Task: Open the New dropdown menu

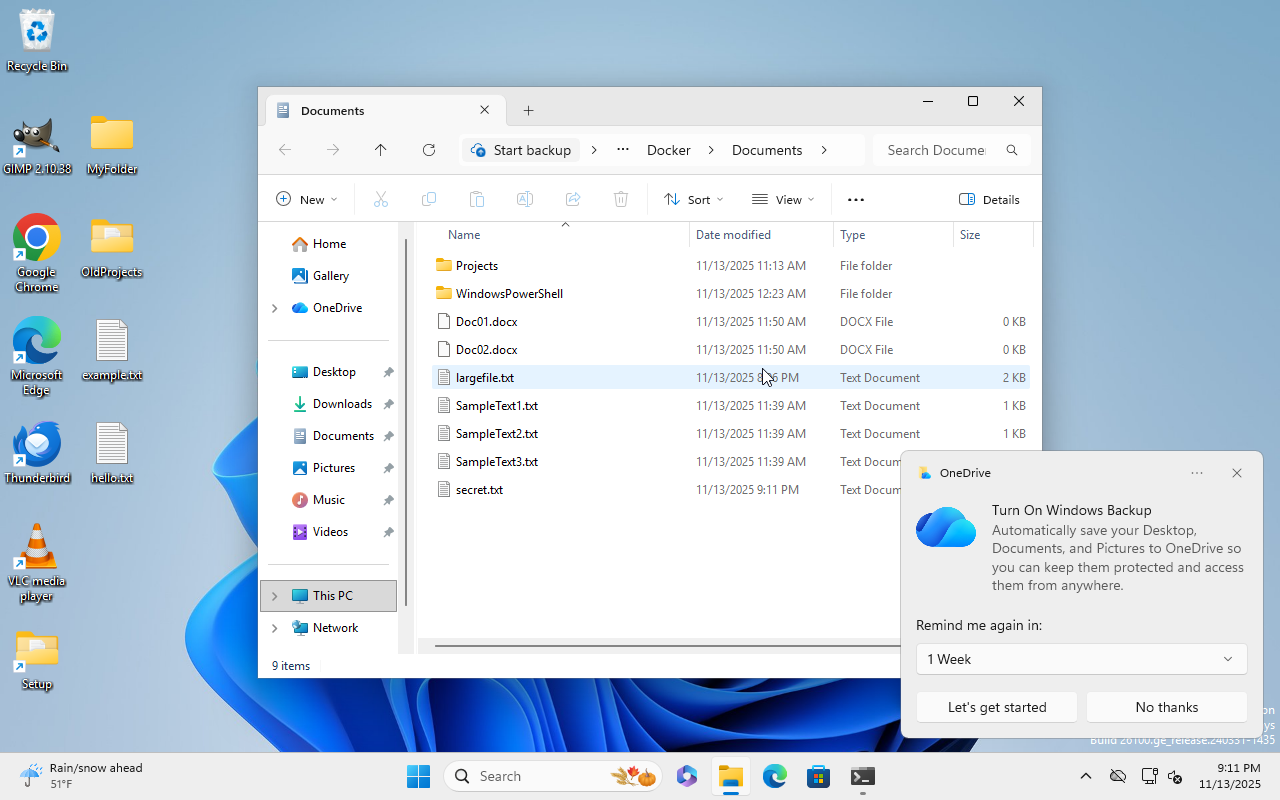Action: coord(307,200)
